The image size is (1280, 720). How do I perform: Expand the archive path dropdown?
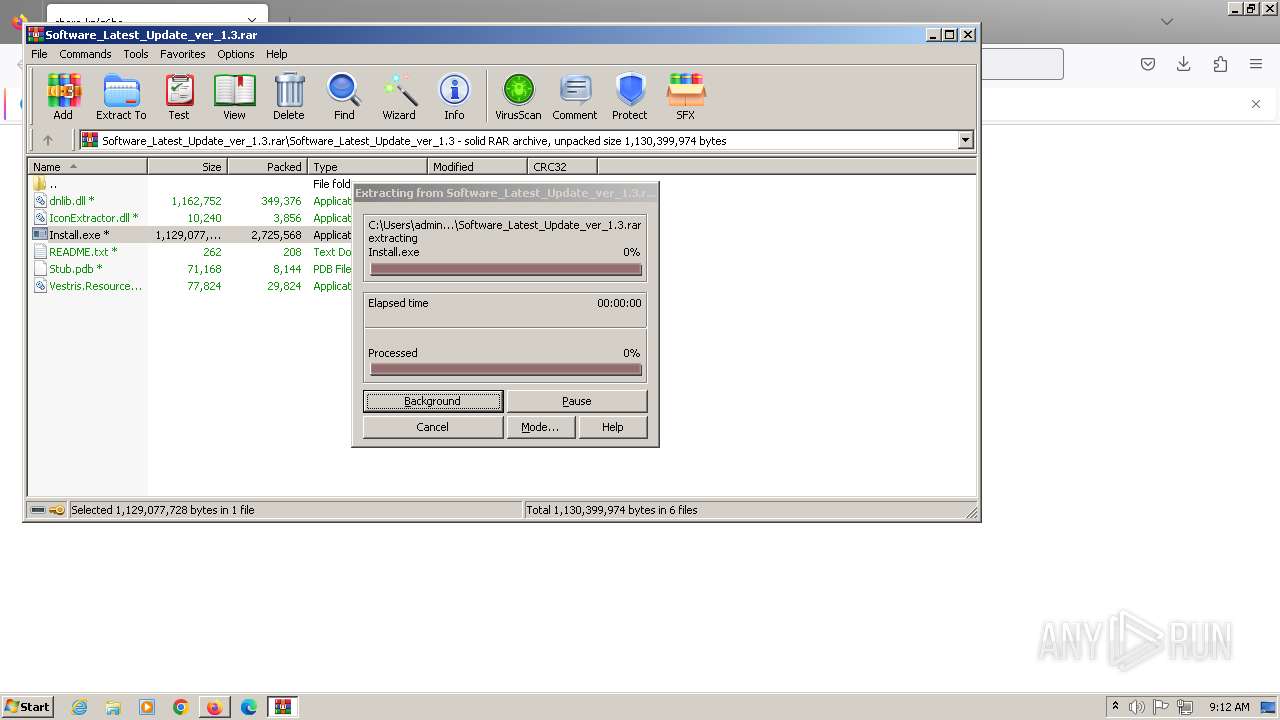tap(965, 140)
